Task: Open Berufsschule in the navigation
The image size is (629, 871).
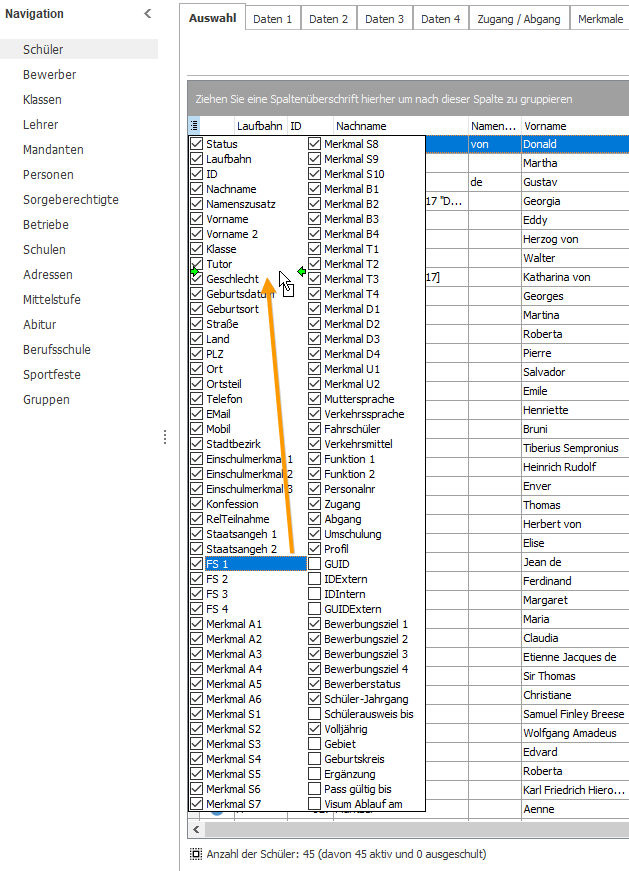Action: [x=57, y=349]
